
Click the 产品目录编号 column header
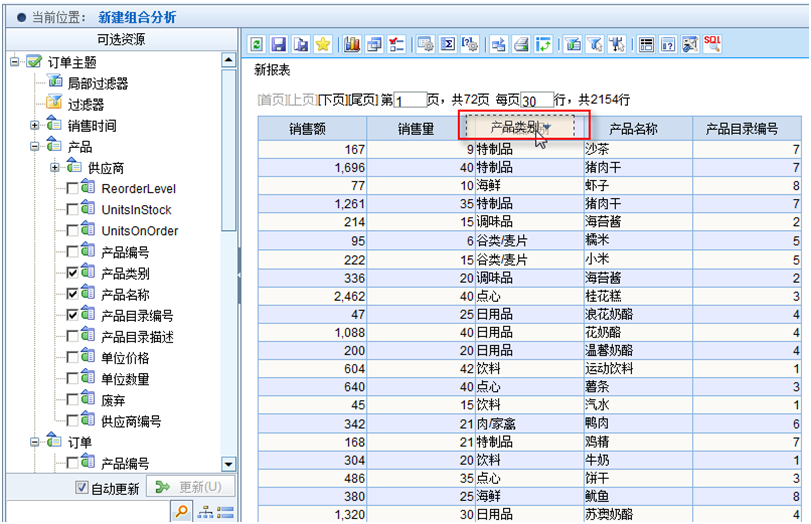coord(747,129)
